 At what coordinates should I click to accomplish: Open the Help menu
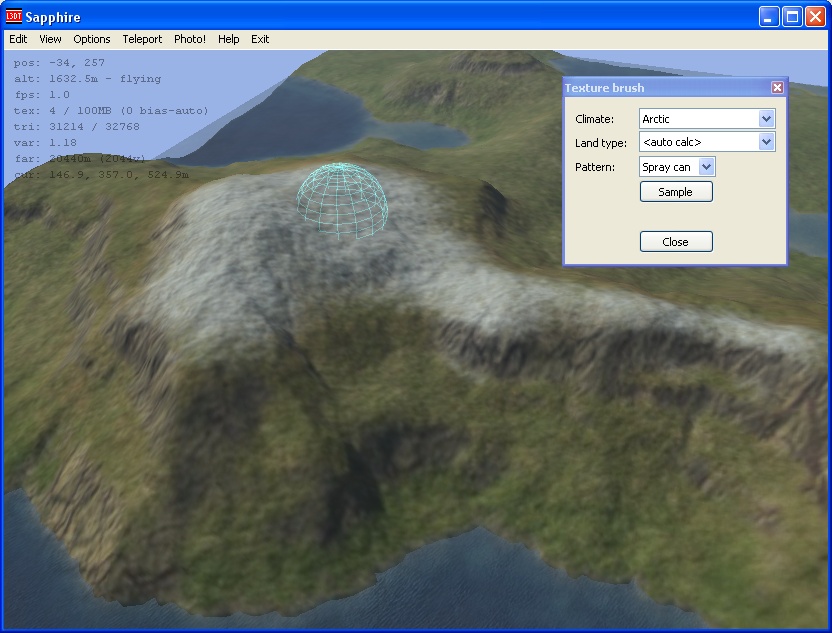[x=228, y=39]
